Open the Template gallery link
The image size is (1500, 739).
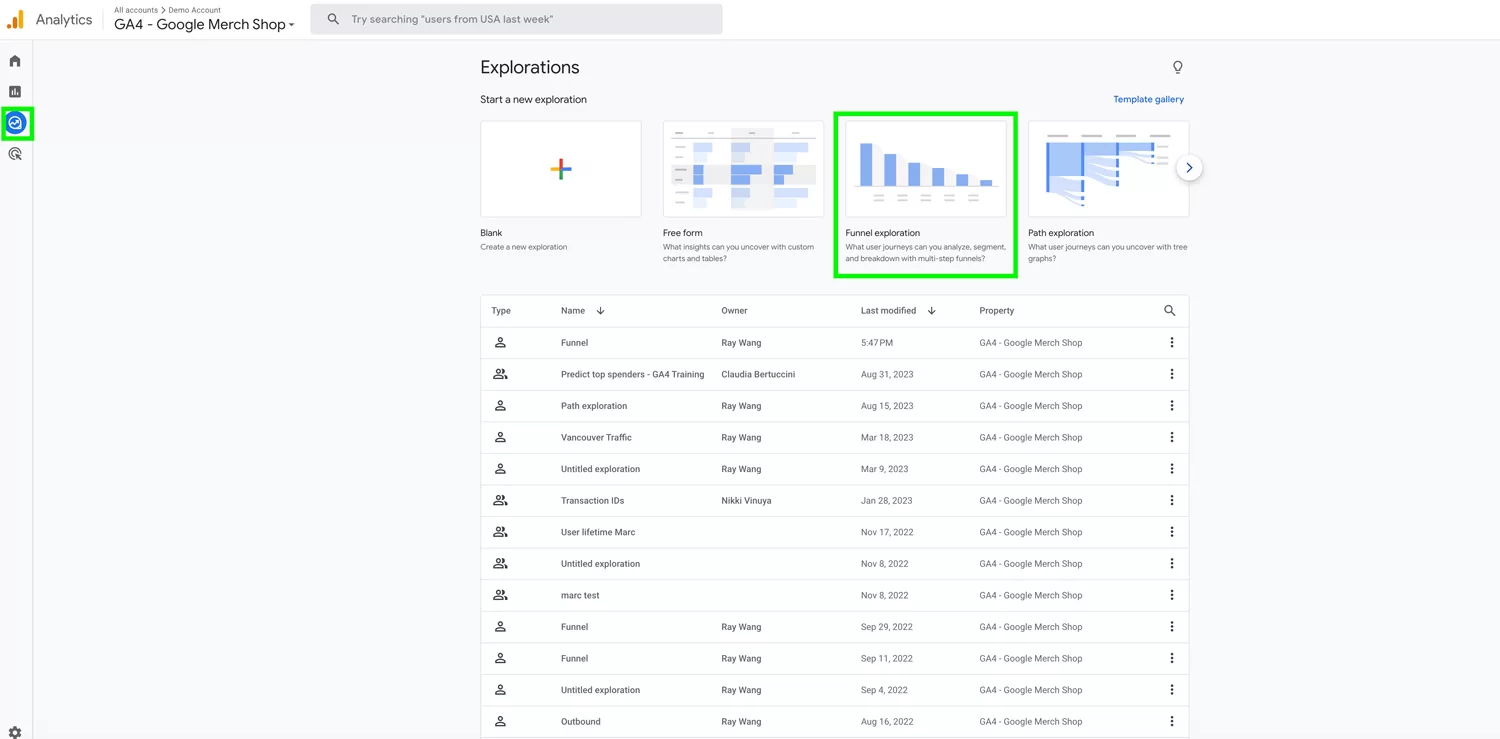[x=1148, y=99]
